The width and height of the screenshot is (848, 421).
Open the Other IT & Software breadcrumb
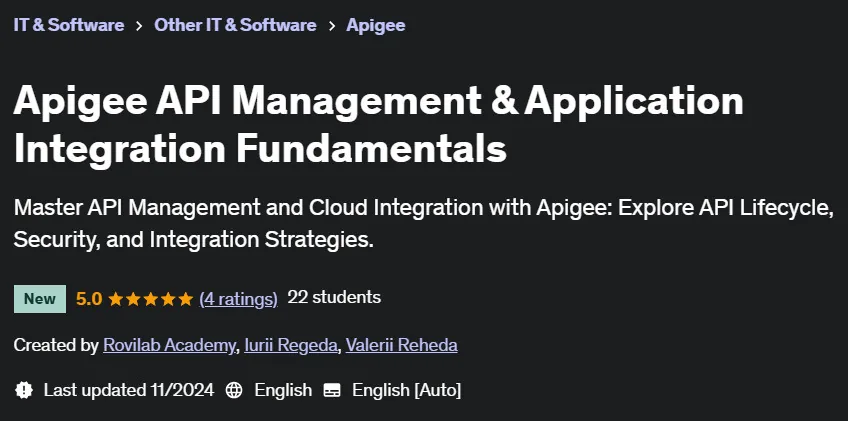point(235,25)
